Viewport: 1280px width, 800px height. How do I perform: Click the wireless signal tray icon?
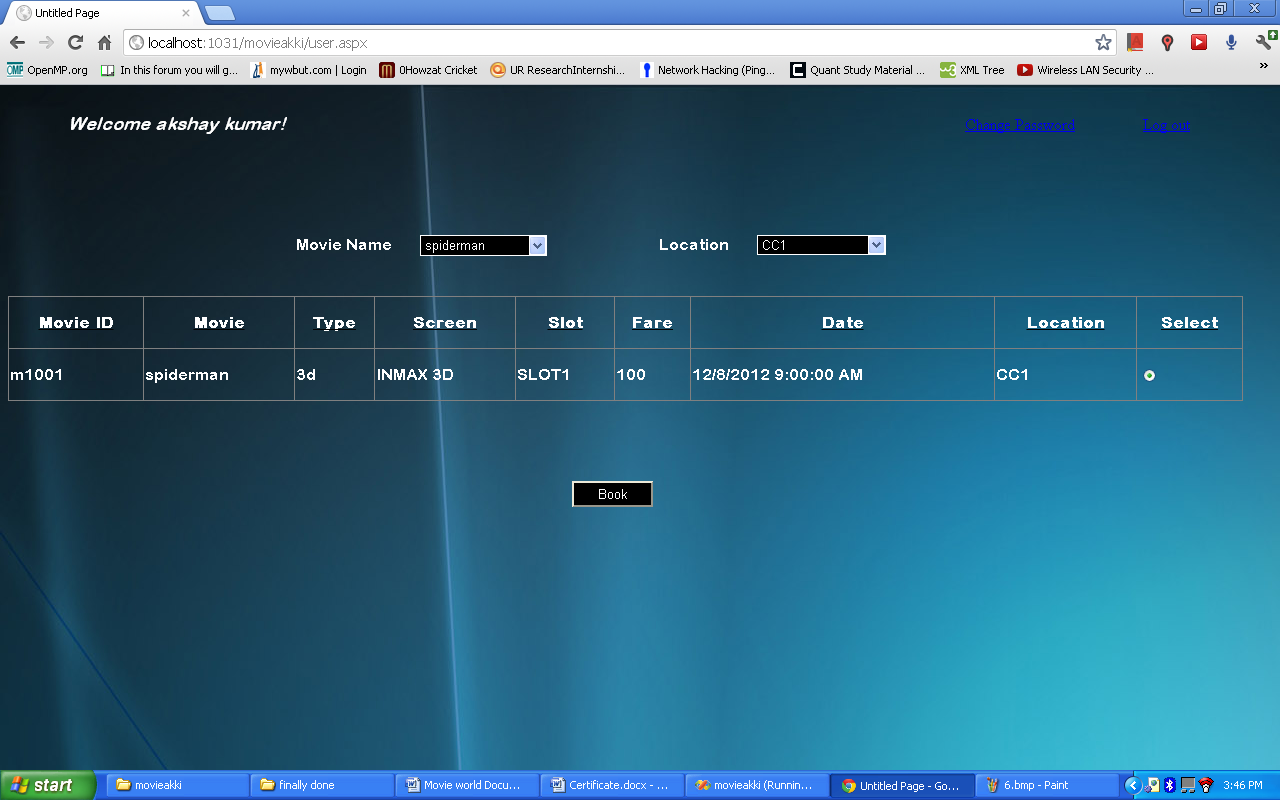coord(1206,785)
